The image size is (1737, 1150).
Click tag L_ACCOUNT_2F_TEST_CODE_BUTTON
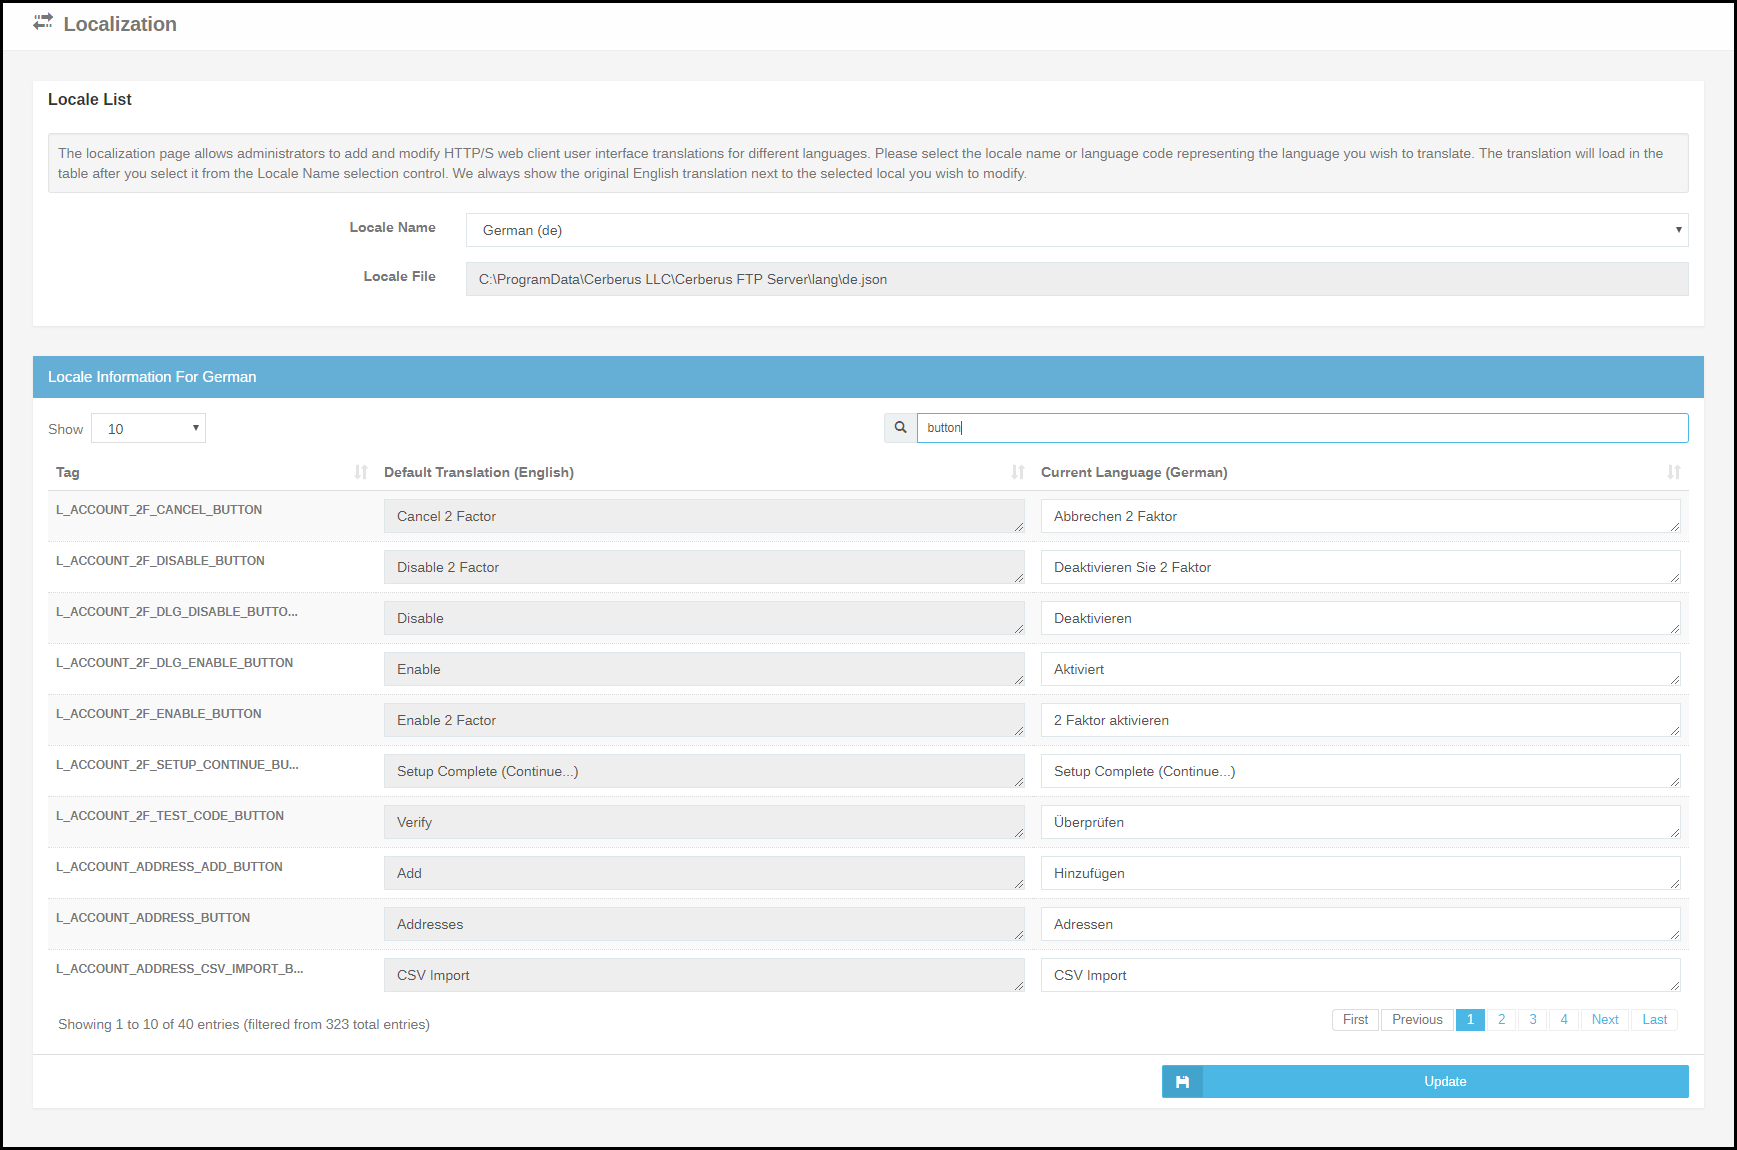(170, 816)
